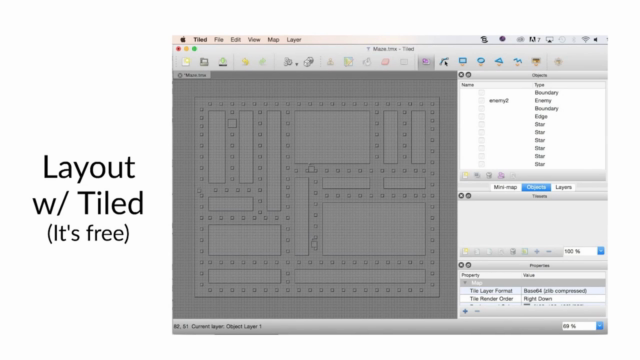Screen dimensions: 640x360
Task: Click New Tileset icon in Tilesets panel
Action: (x=465, y=251)
